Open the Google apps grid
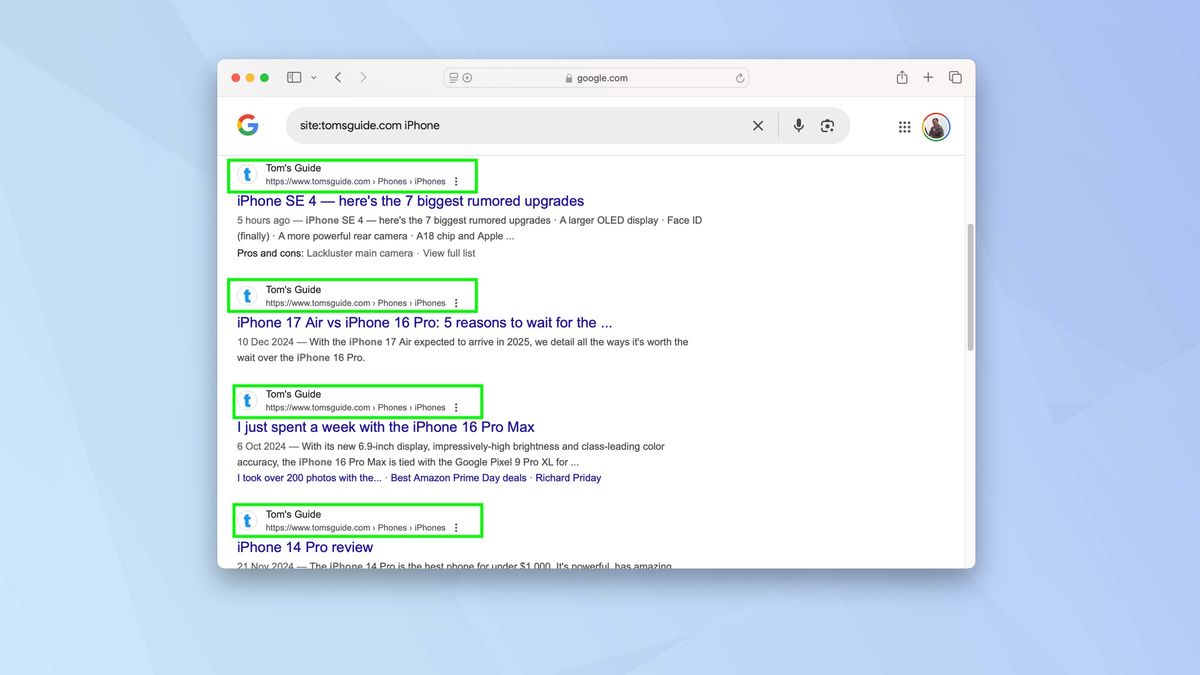The image size is (1200, 675). 904,126
